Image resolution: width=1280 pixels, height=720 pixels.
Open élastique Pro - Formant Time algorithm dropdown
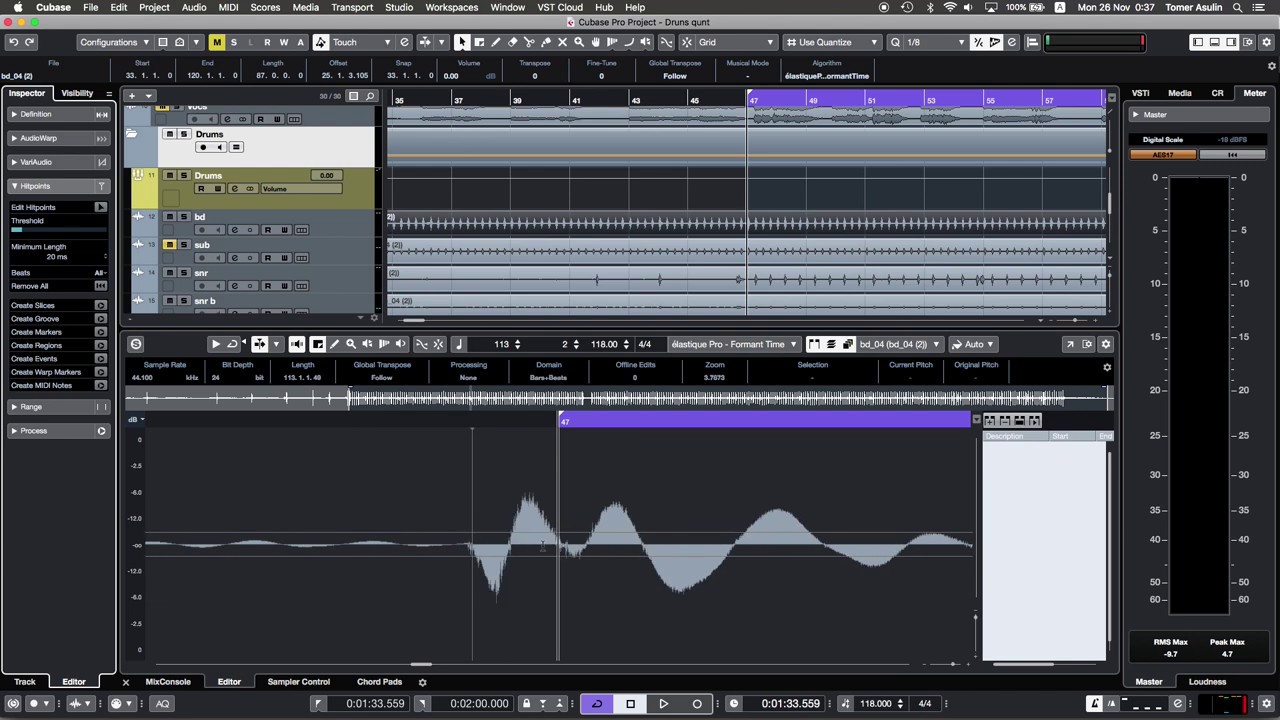733,344
